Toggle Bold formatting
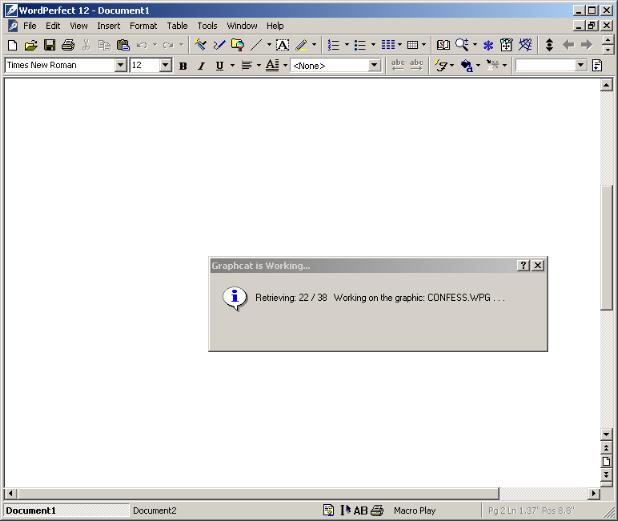 click(183, 66)
